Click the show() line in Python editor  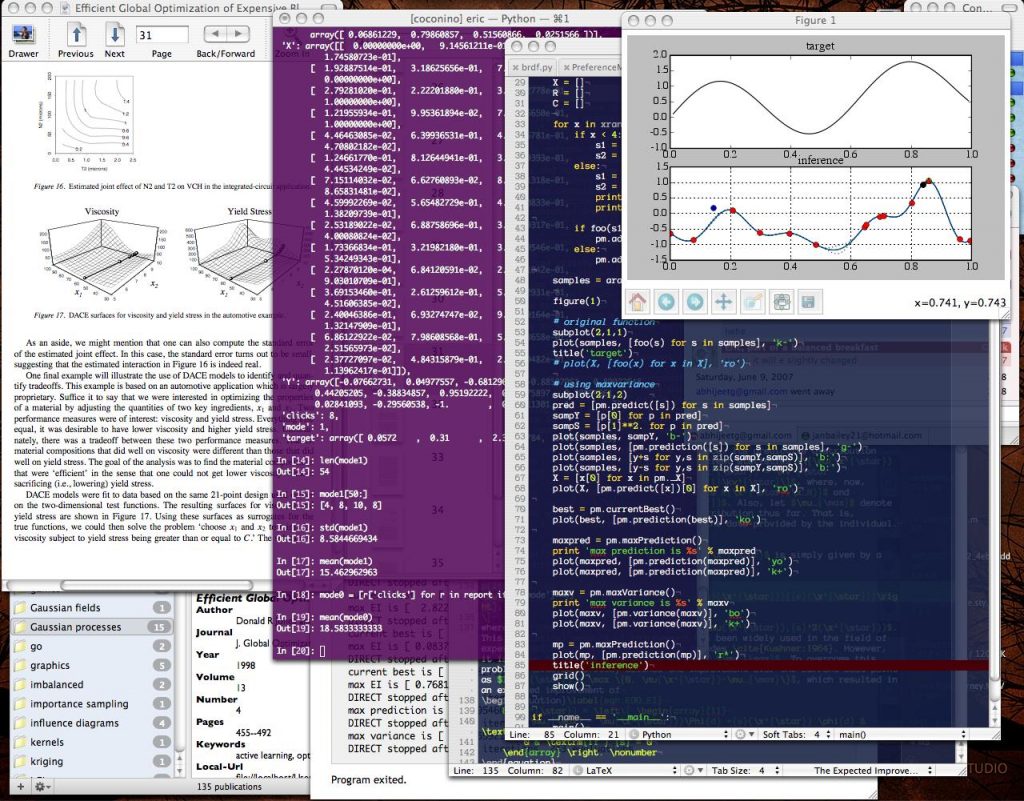click(569, 686)
